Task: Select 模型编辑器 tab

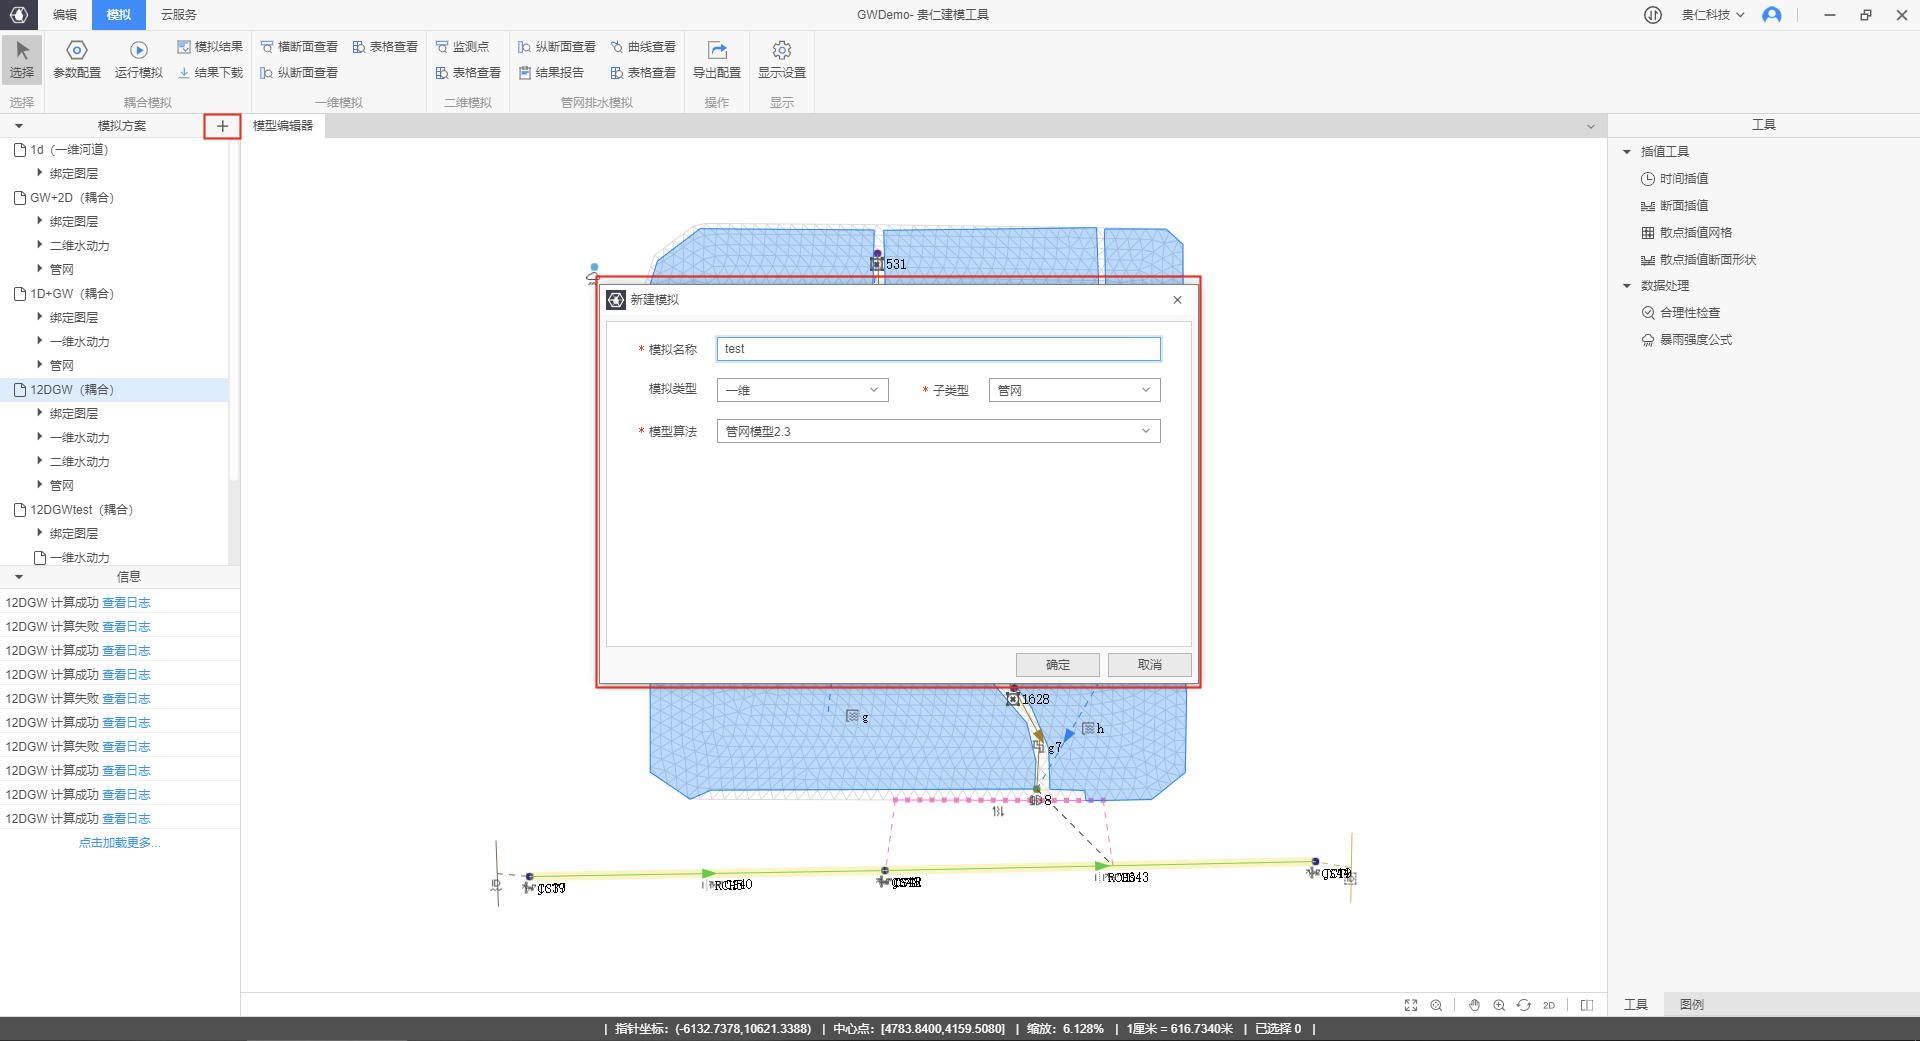Action: [283, 126]
